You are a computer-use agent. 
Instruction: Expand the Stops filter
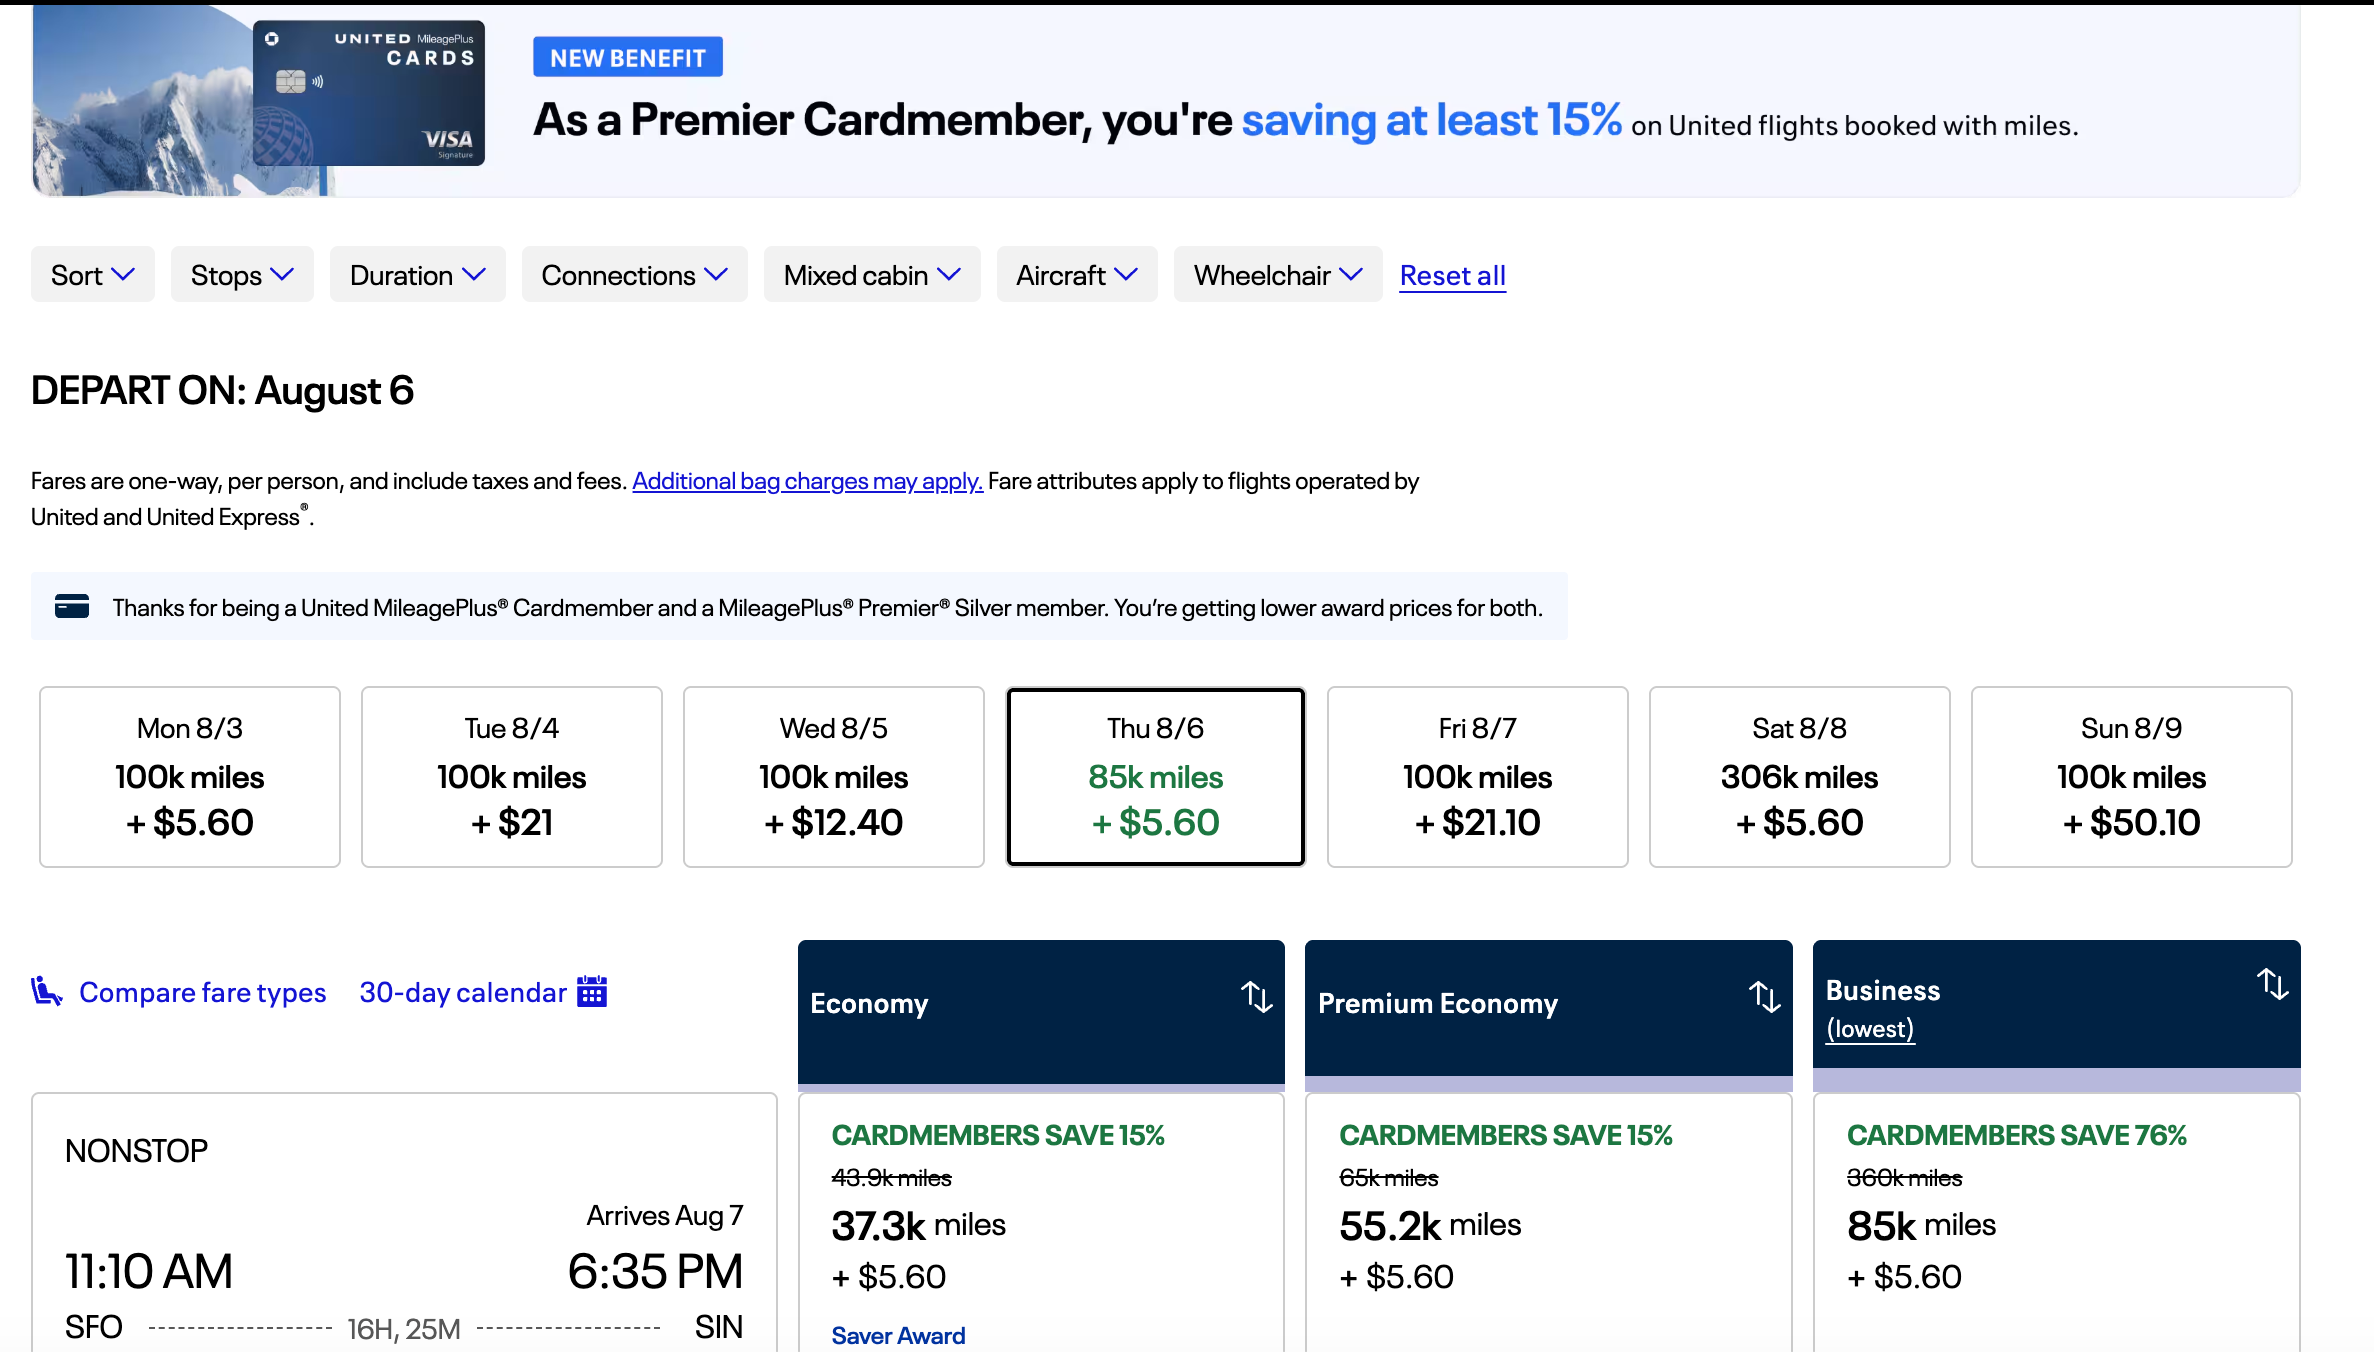tap(242, 275)
